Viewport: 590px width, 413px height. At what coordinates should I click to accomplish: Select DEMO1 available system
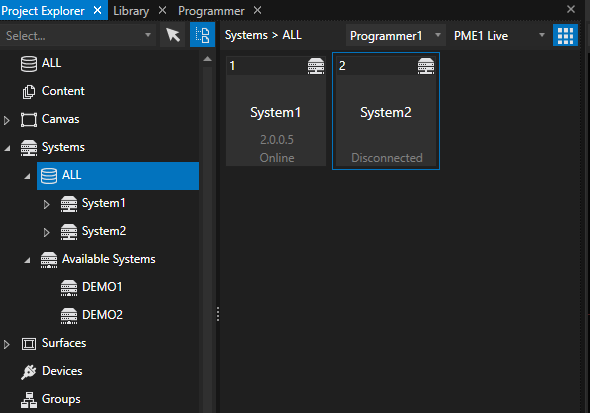[102, 287]
